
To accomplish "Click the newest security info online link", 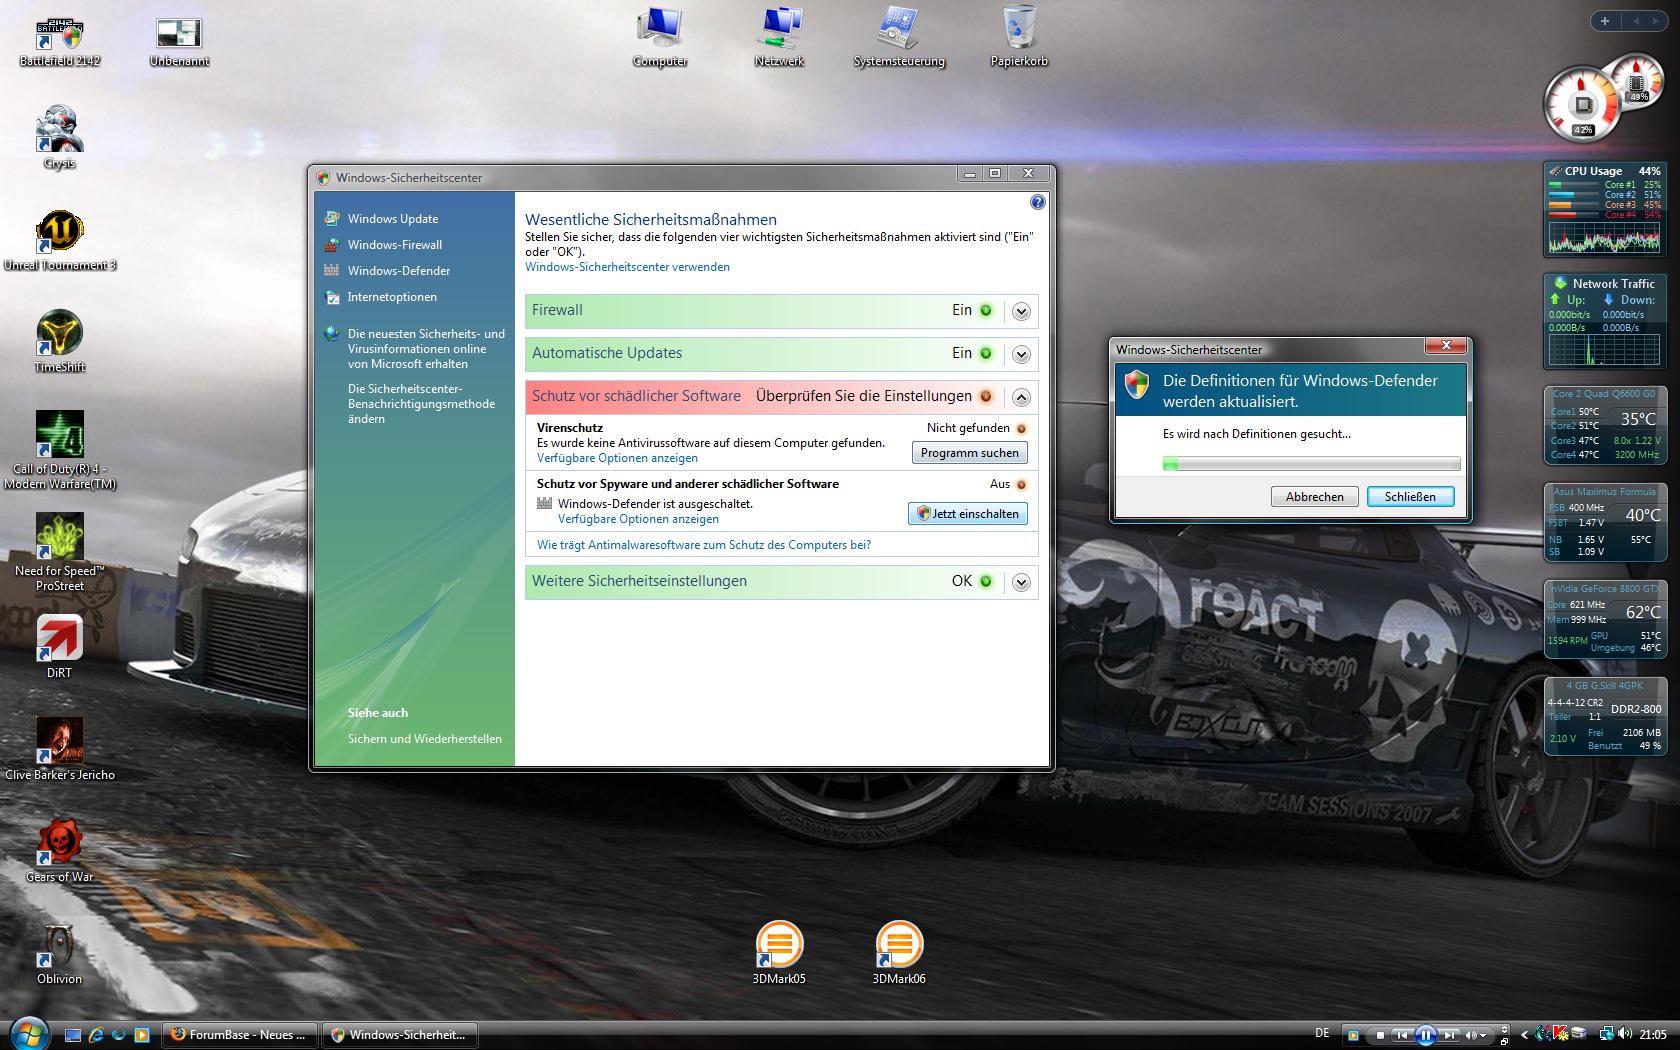I will [426, 349].
